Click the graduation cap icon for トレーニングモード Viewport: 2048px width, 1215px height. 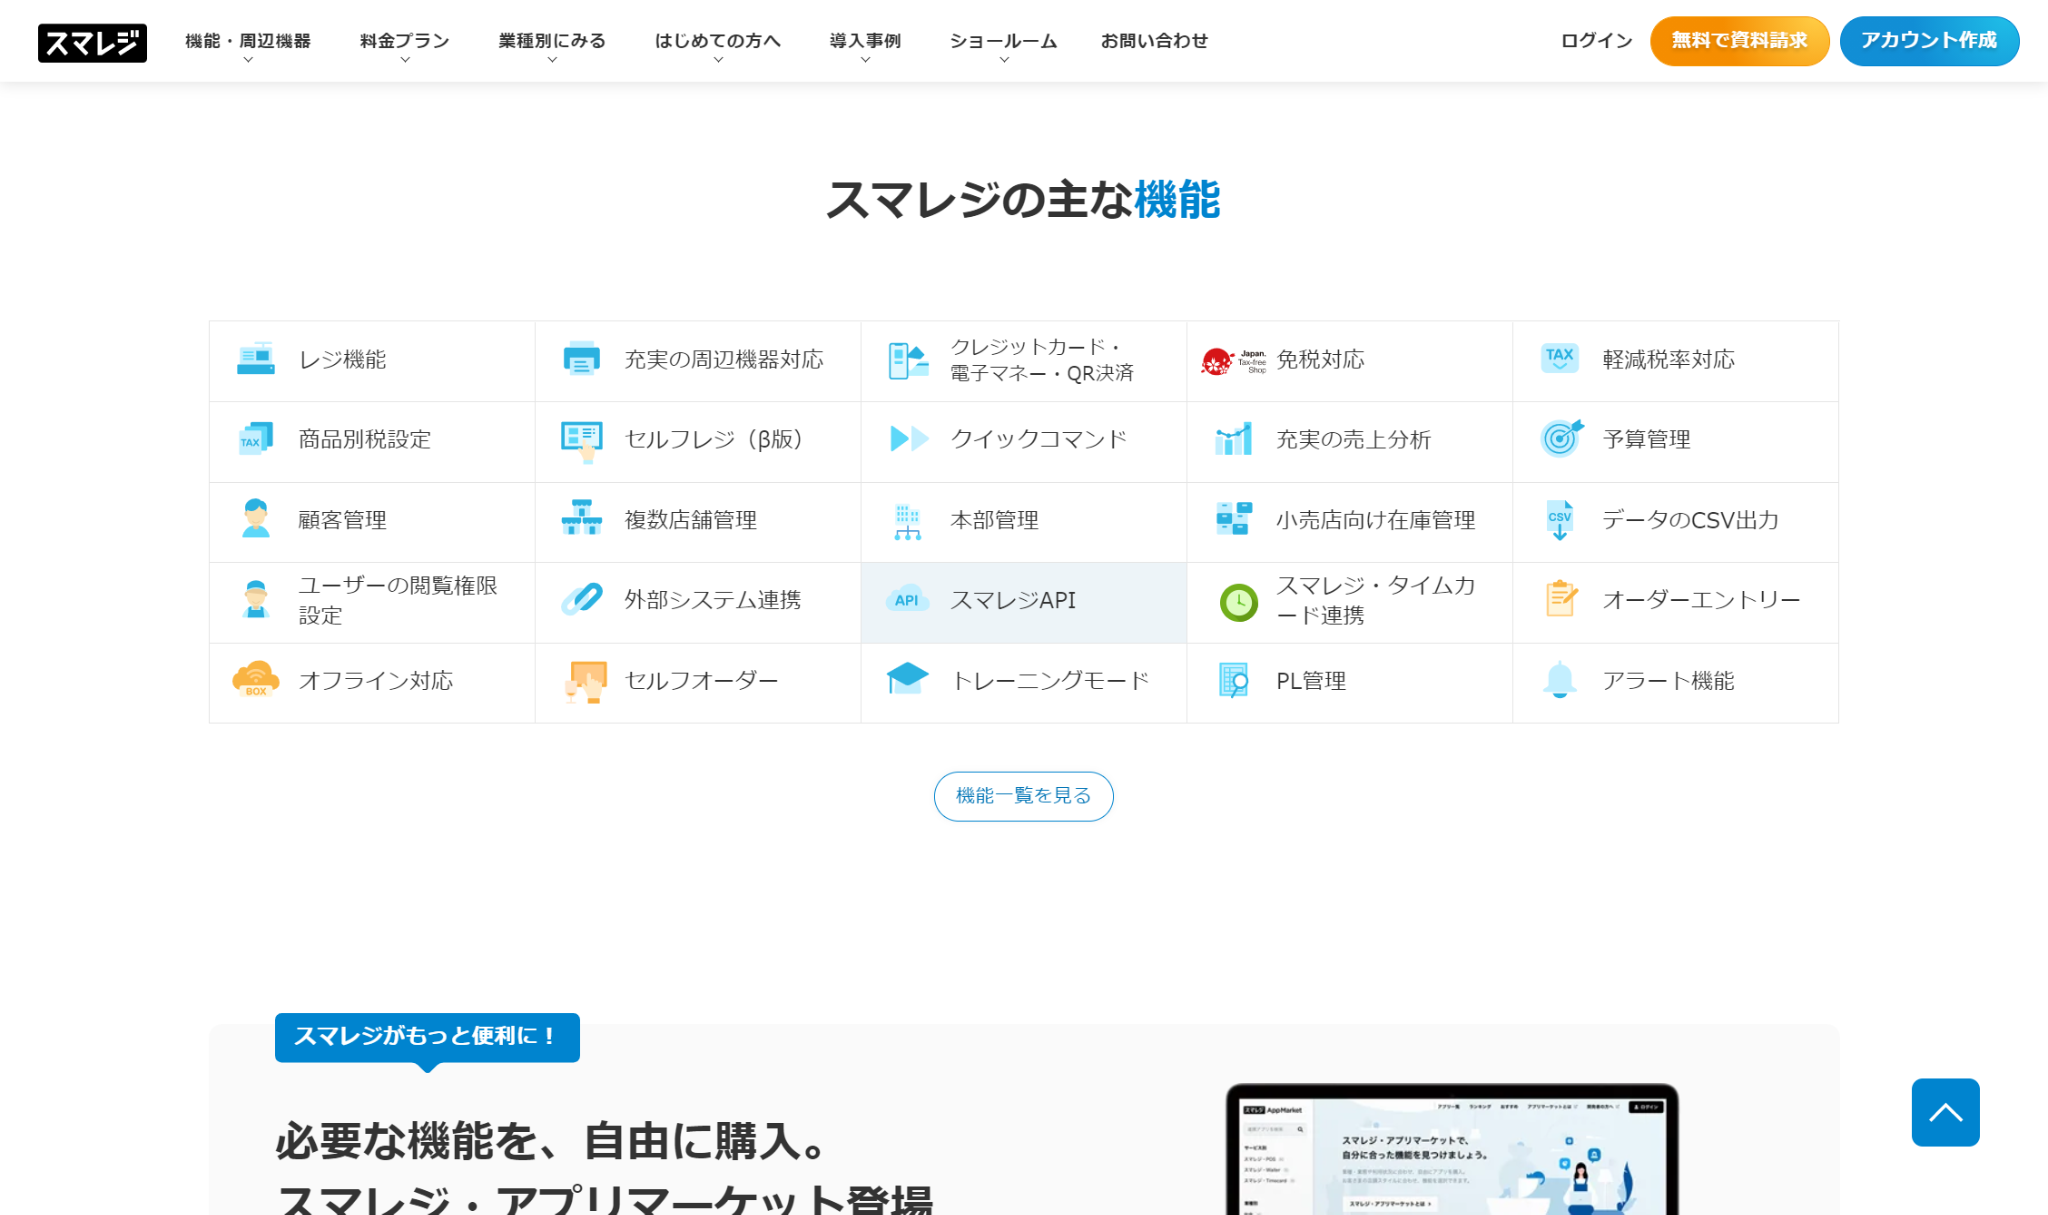(x=908, y=679)
